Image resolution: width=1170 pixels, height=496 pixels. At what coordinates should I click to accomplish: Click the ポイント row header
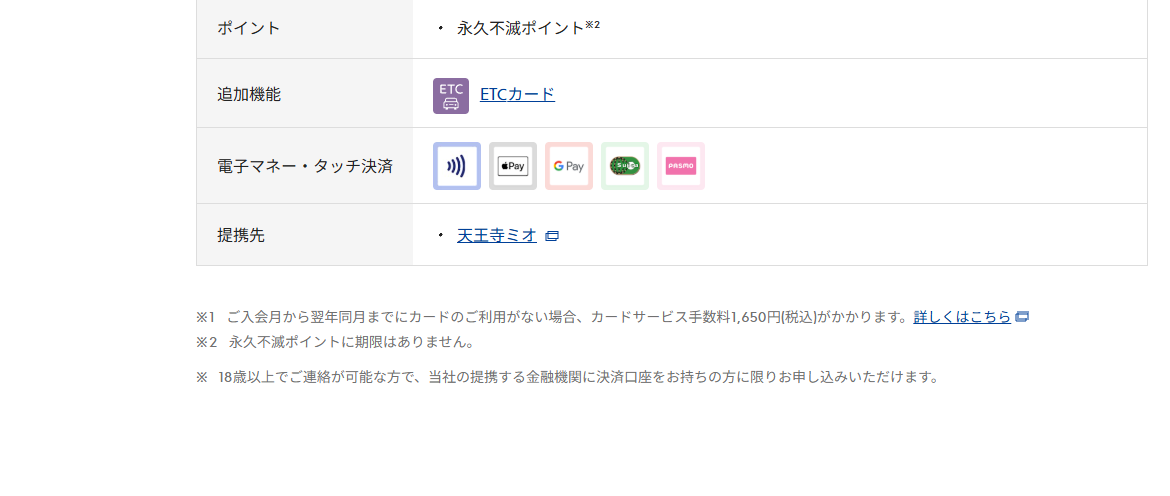pyautogui.click(x=304, y=28)
